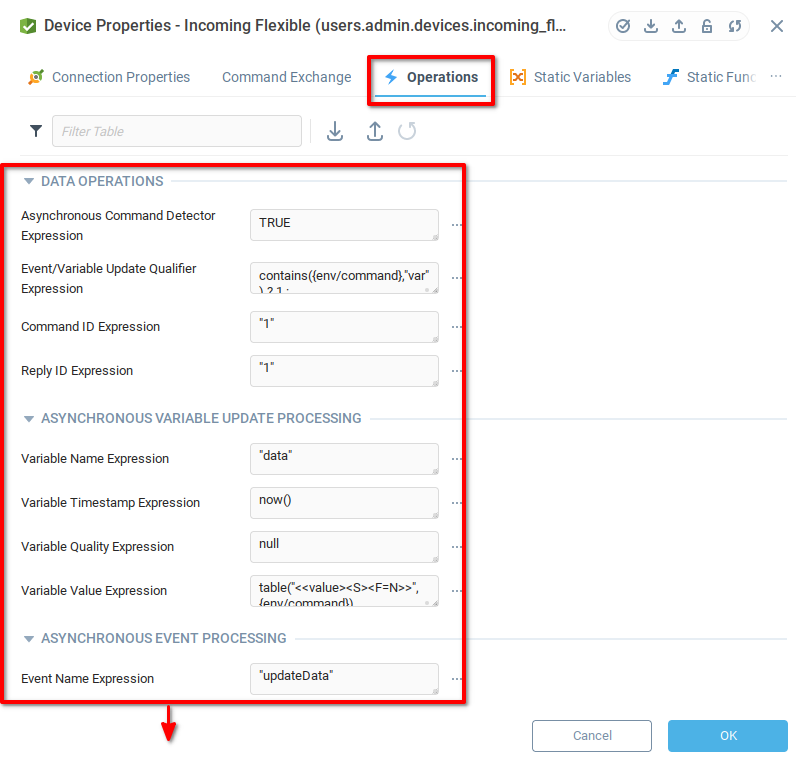This screenshot has width=799, height=761.
Task: Click the unlock padlock icon in header
Action: (707, 26)
